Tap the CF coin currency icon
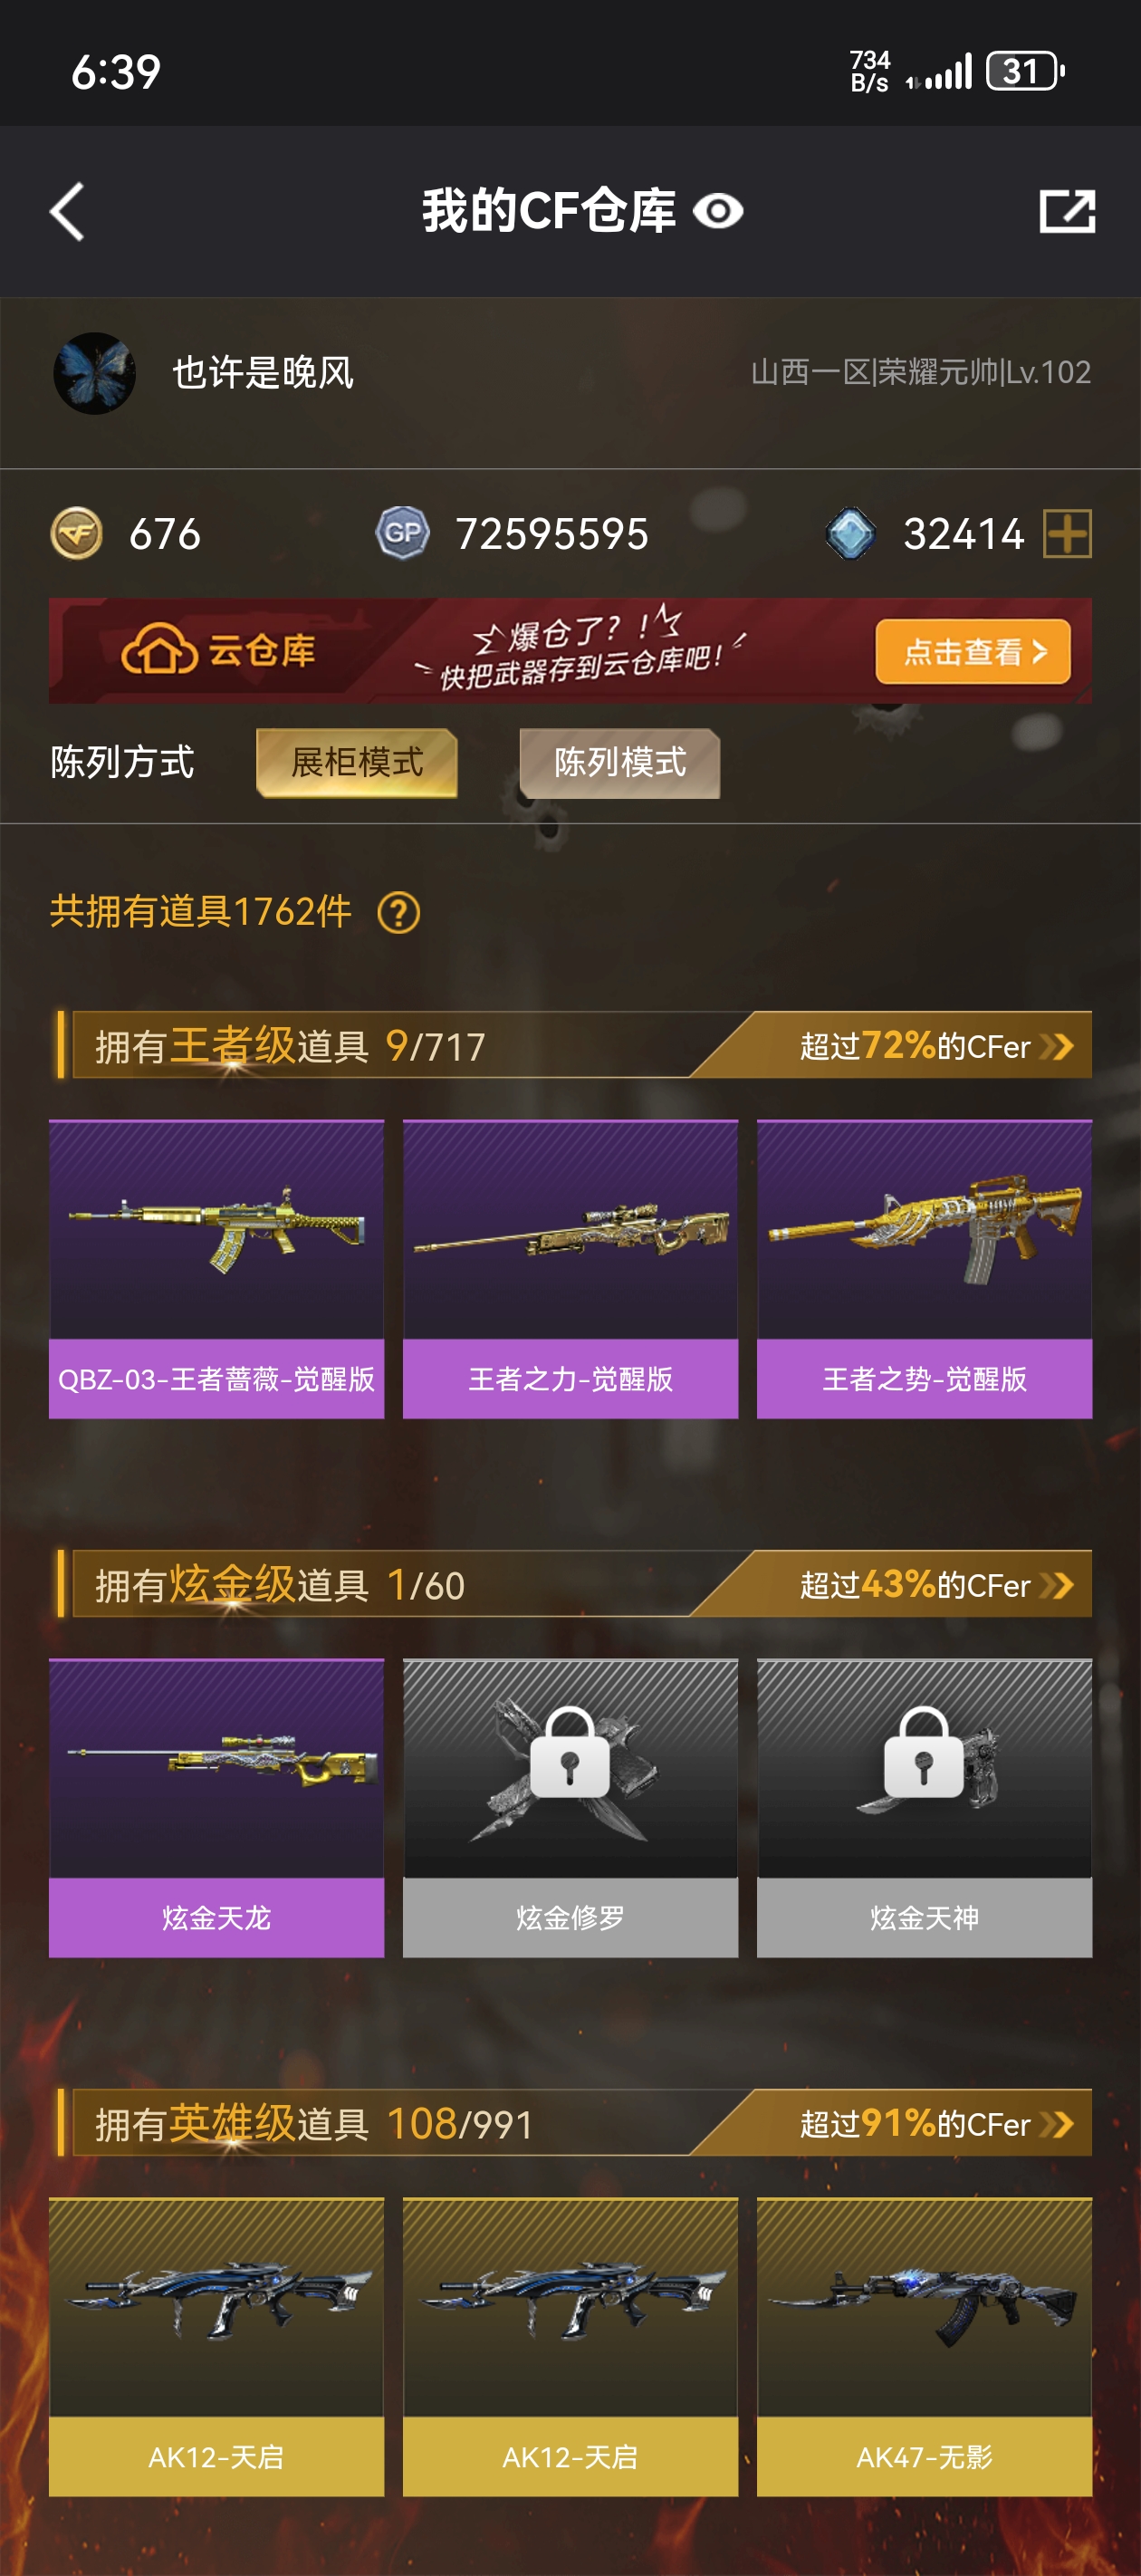The width and height of the screenshot is (1141, 2576). coord(76,533)
